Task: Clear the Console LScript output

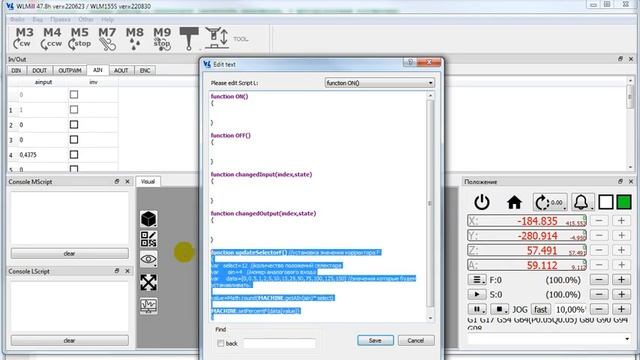Action: click(69, 340)
